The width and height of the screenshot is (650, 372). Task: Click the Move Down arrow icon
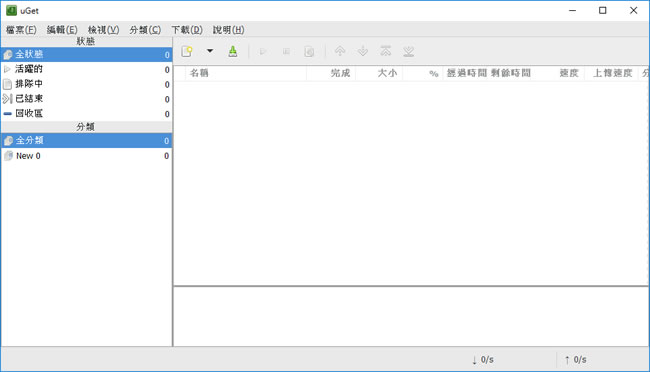click(x=363, y=51)
